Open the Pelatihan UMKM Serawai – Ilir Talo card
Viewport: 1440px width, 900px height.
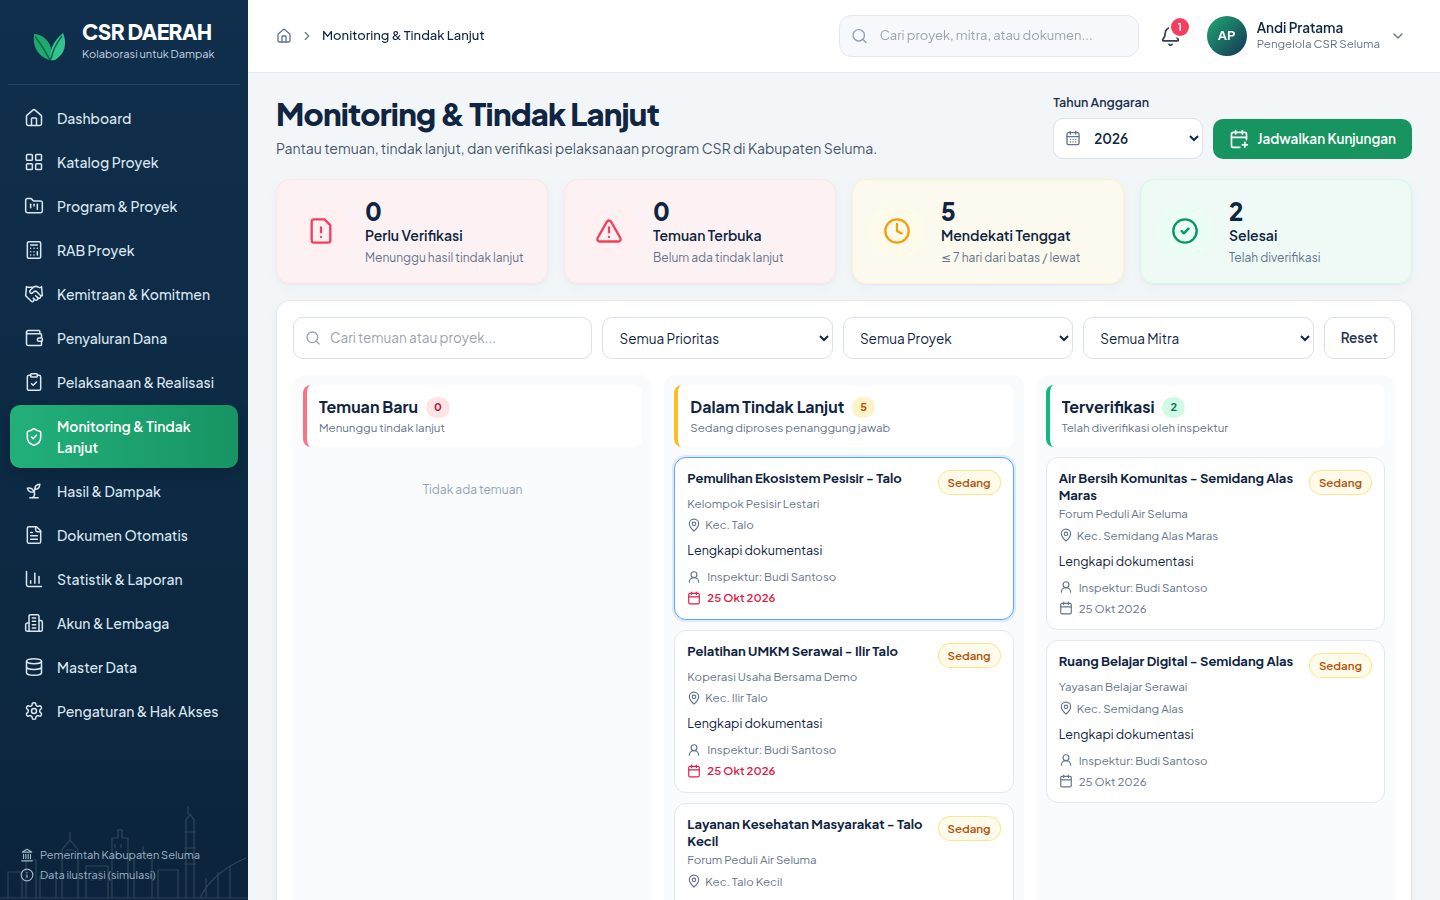[x=844, y=711]
